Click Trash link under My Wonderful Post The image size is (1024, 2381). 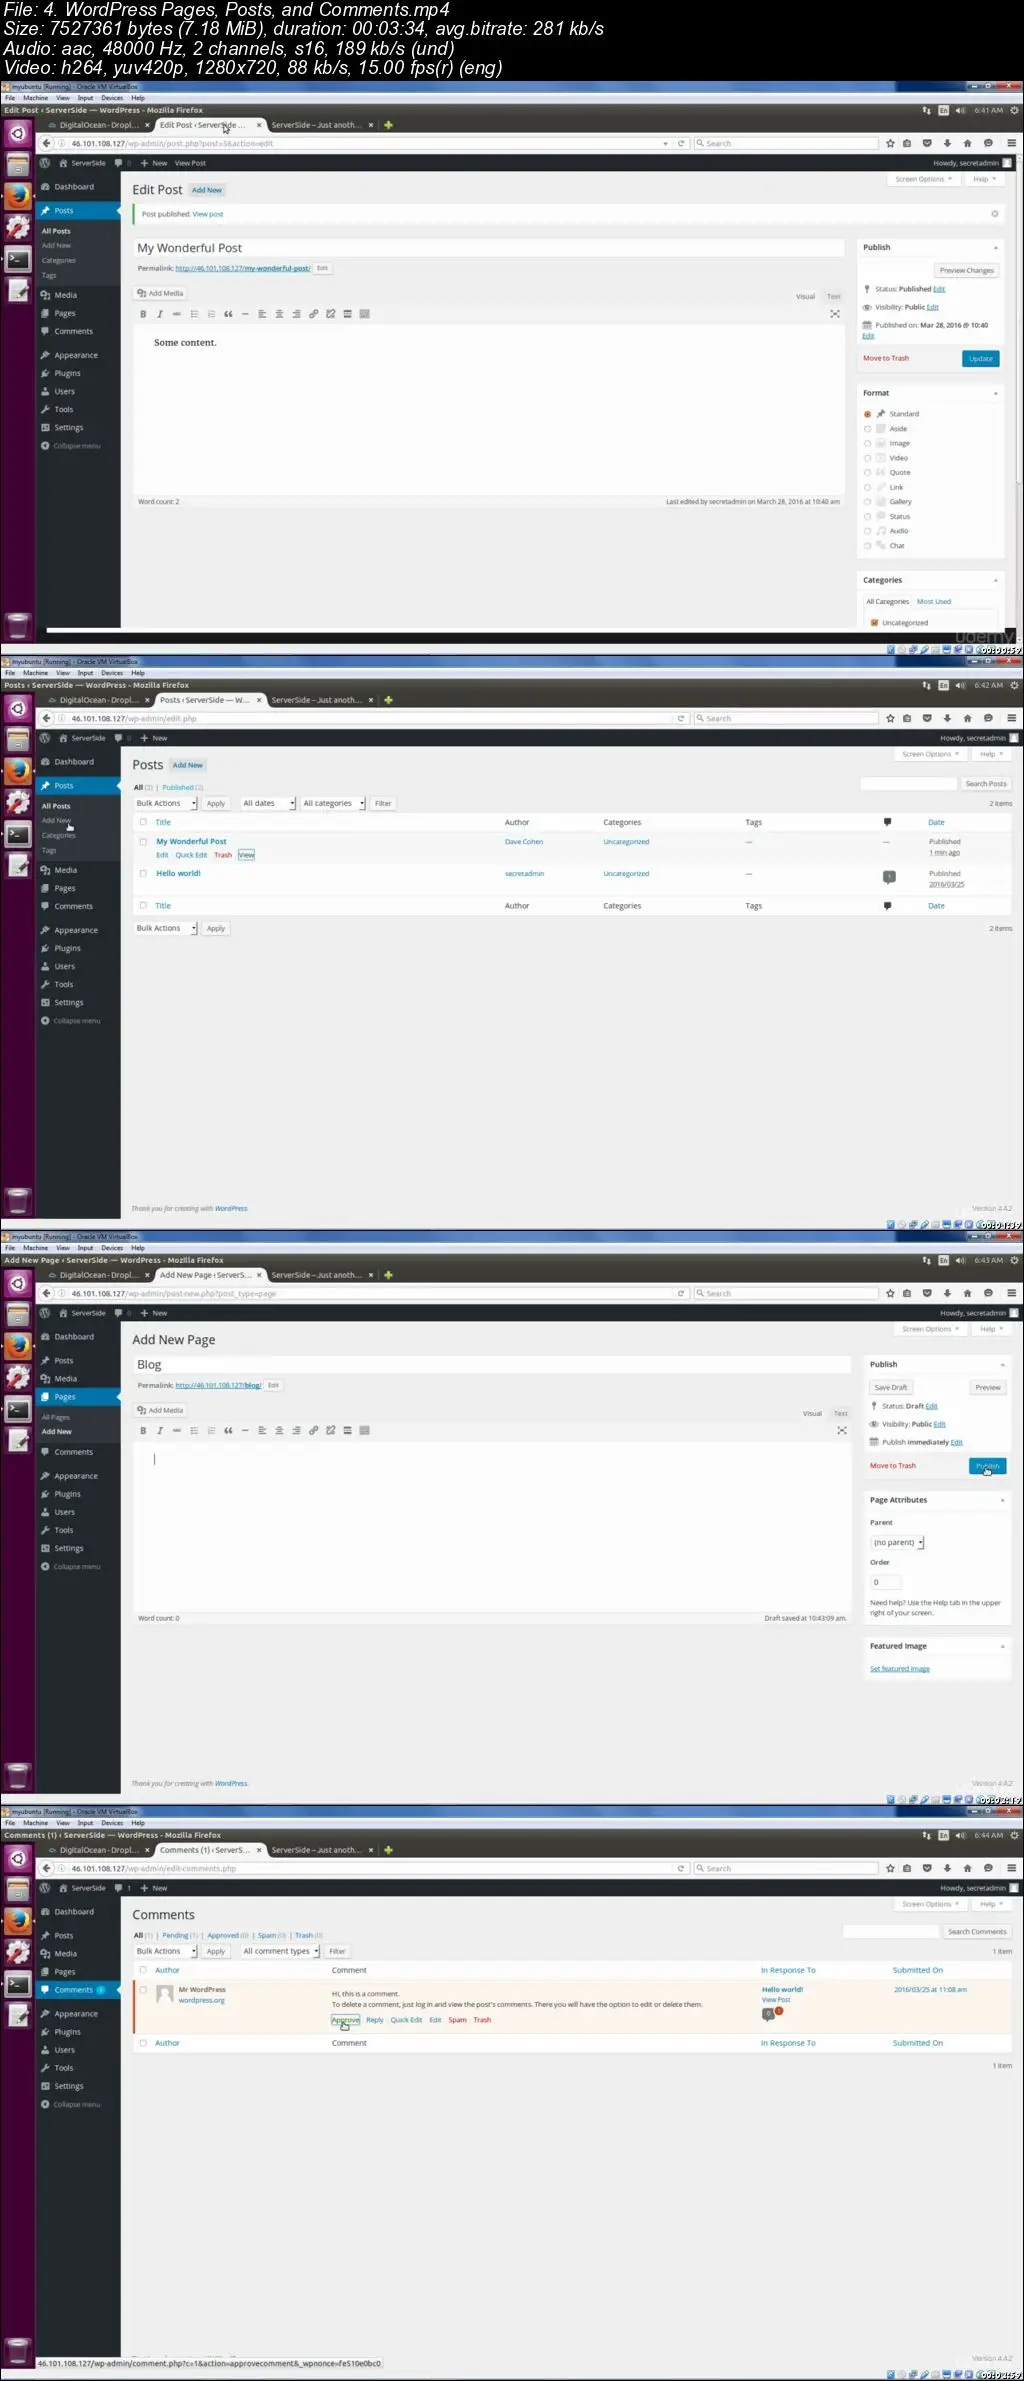click(223, 855)
